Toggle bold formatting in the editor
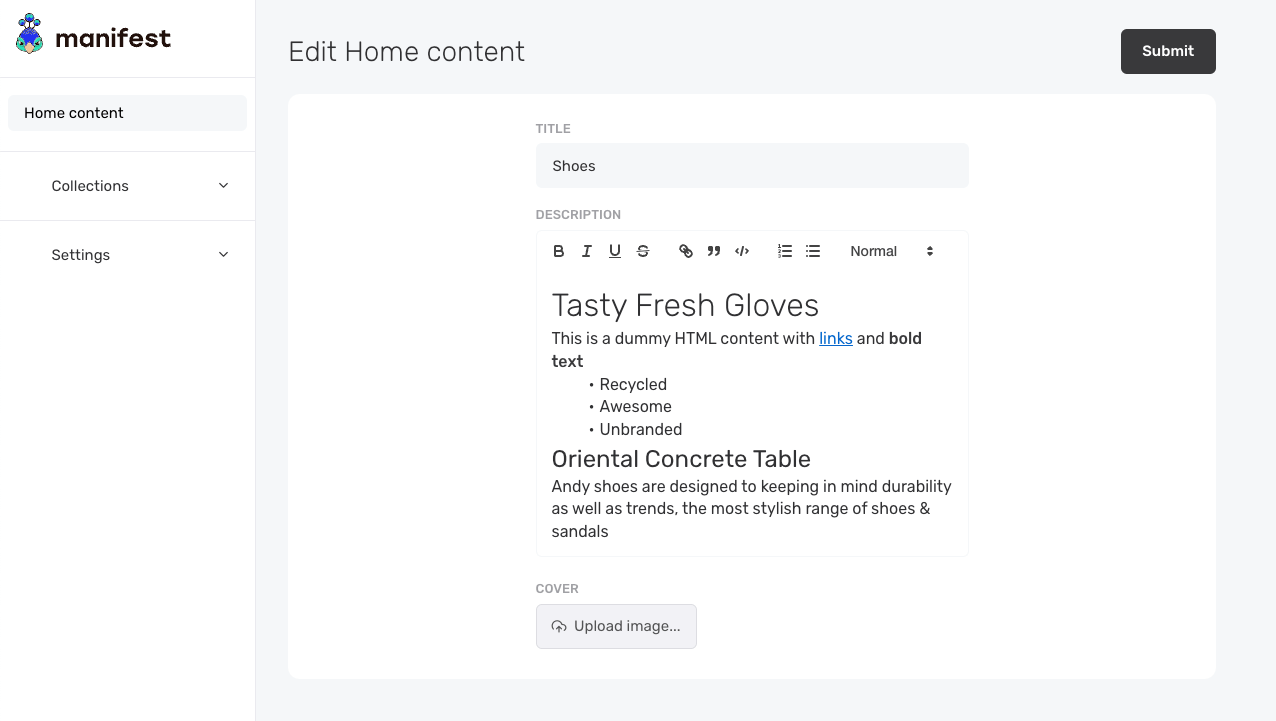The height and width of the screenshot is (721, 1276). coord(559,251)
